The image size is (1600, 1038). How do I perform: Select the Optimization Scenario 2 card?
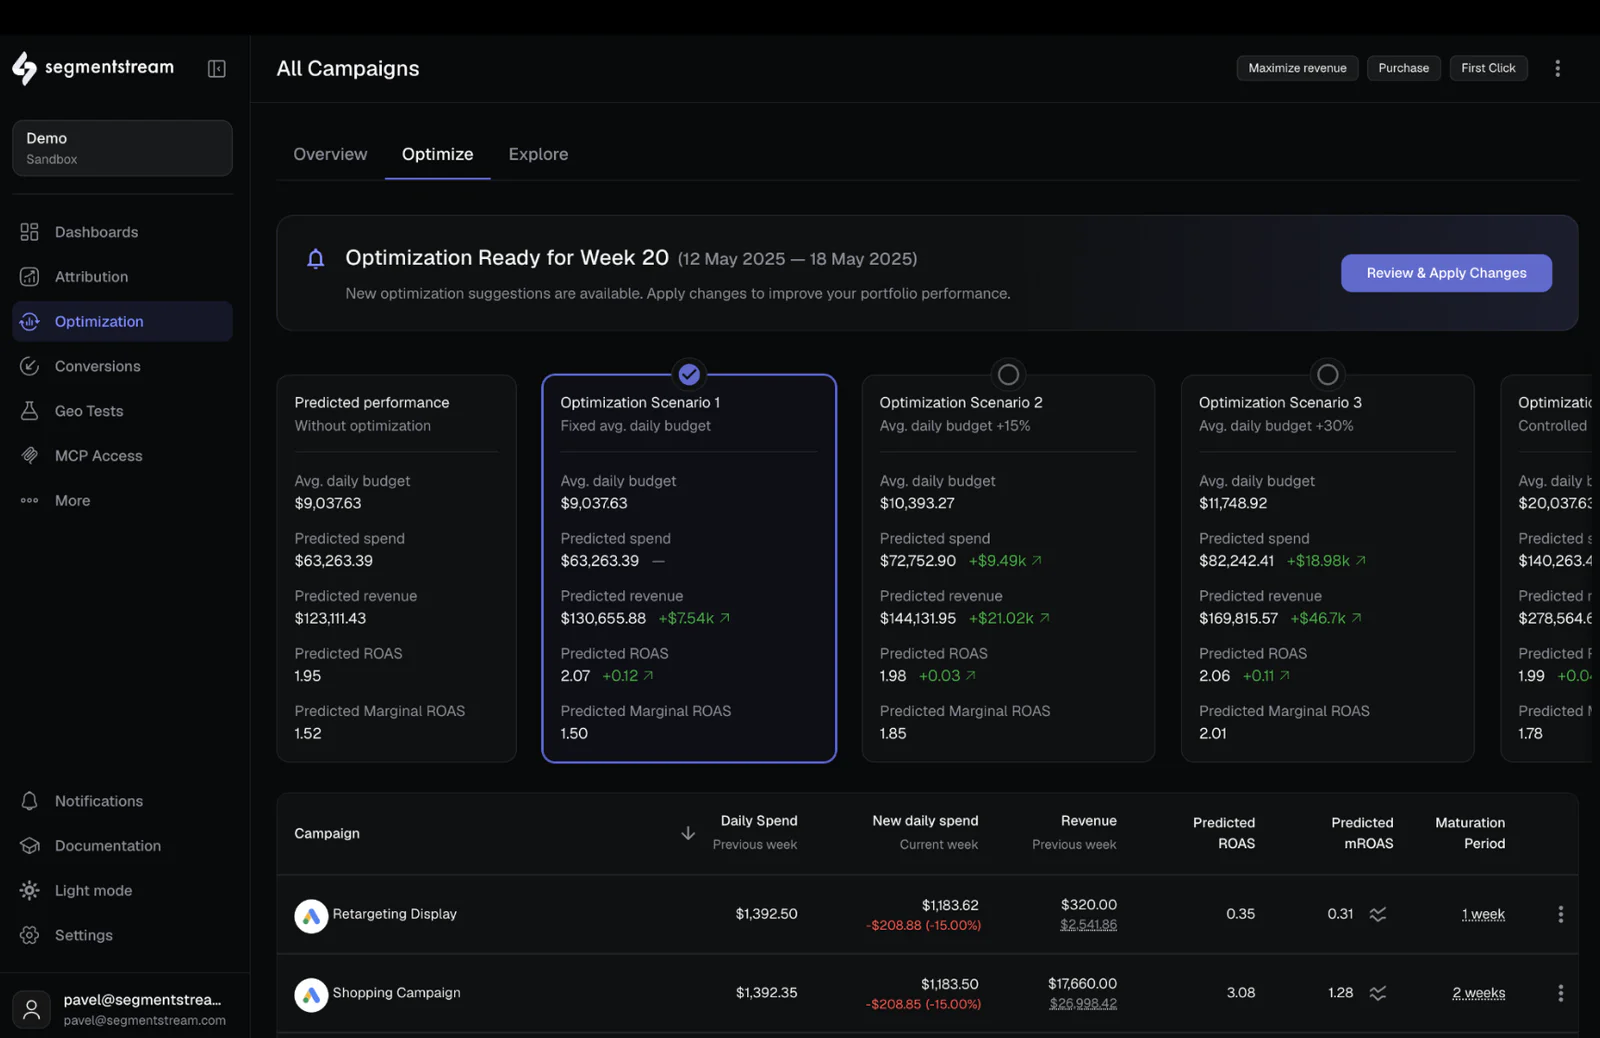(1008, 569)
